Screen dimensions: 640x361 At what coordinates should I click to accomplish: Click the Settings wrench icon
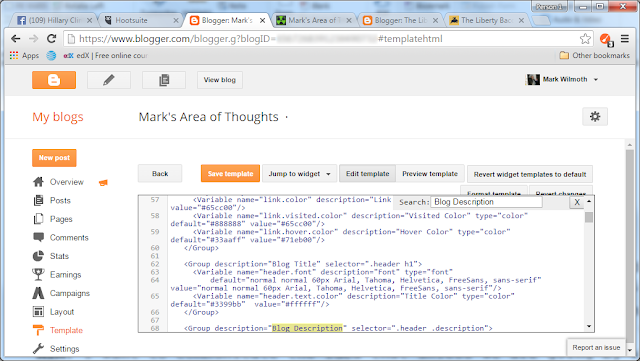[38, 348]
